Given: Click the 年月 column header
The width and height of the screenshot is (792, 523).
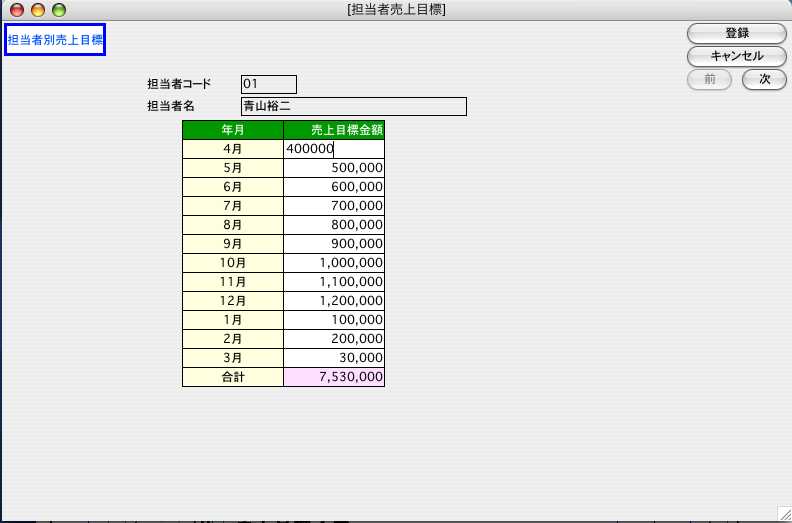Looking at the screenshot, I should coord(233,130).
